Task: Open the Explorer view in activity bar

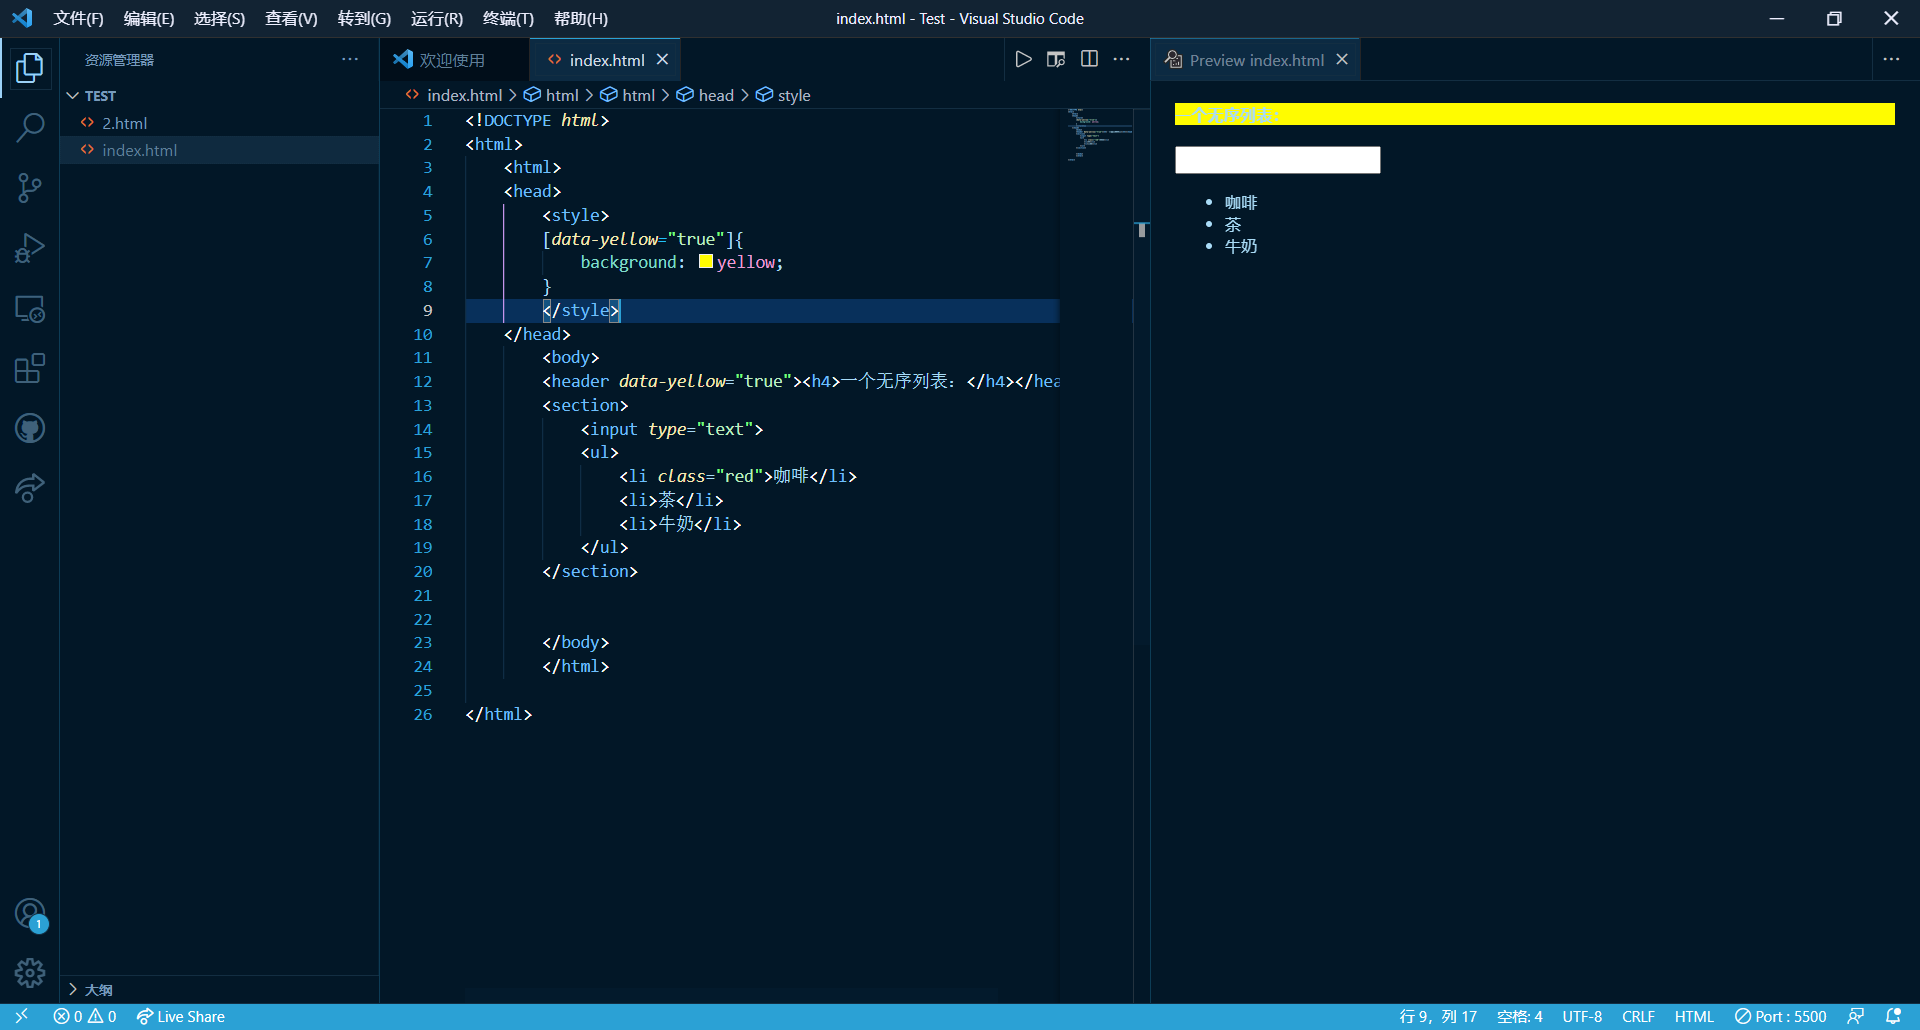Action: click(30, 68)
